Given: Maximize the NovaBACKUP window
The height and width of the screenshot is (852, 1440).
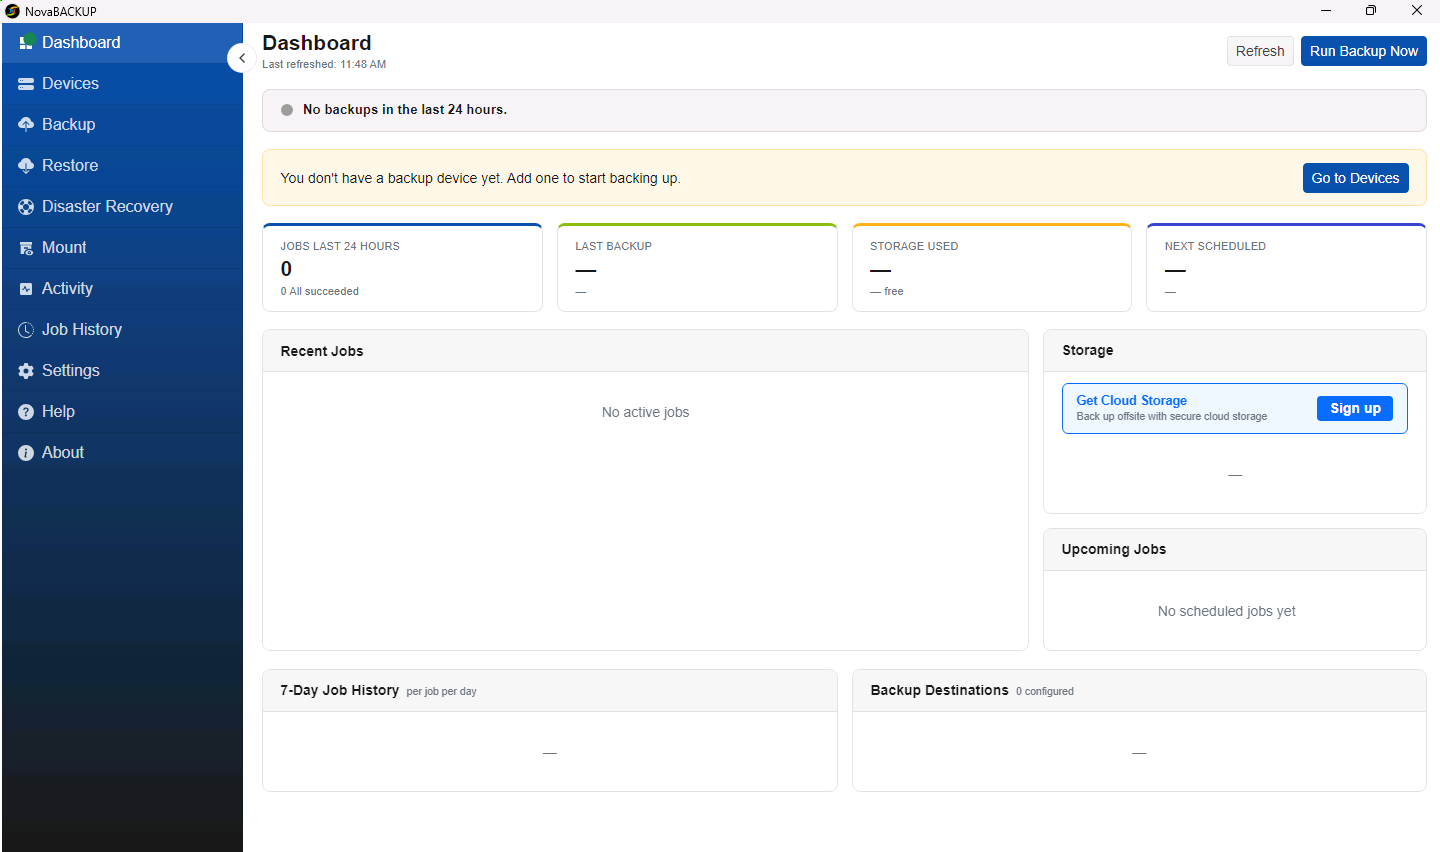Looking at the screenshot, I should point(1371,11).
